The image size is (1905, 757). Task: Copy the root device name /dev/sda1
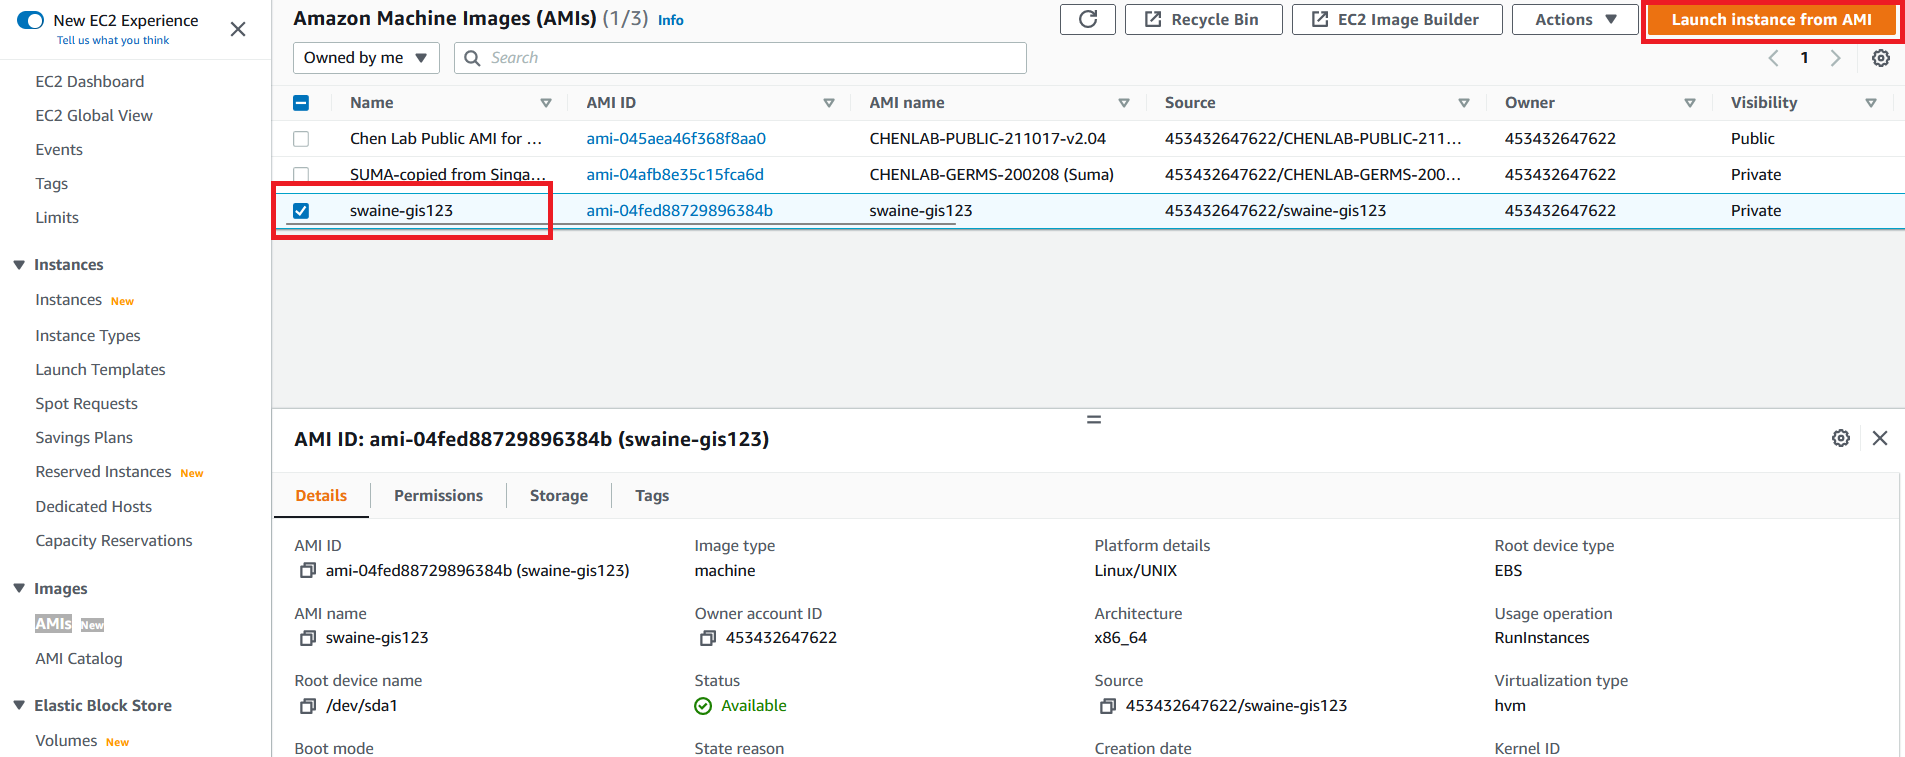point(308,706)
